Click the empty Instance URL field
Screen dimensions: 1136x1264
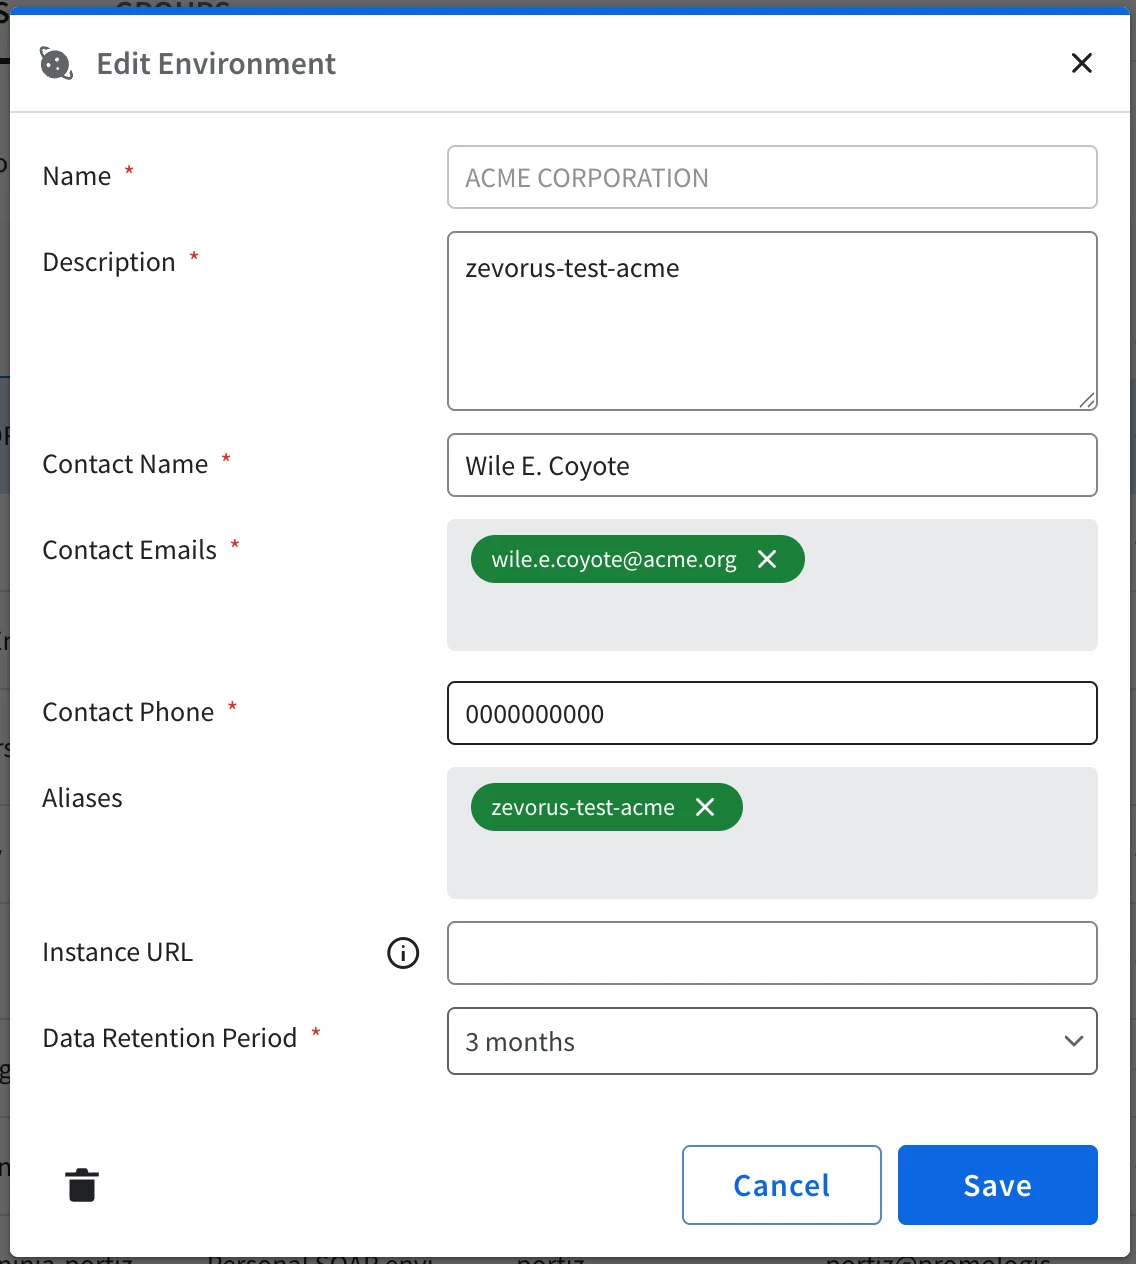pos(772,953)
